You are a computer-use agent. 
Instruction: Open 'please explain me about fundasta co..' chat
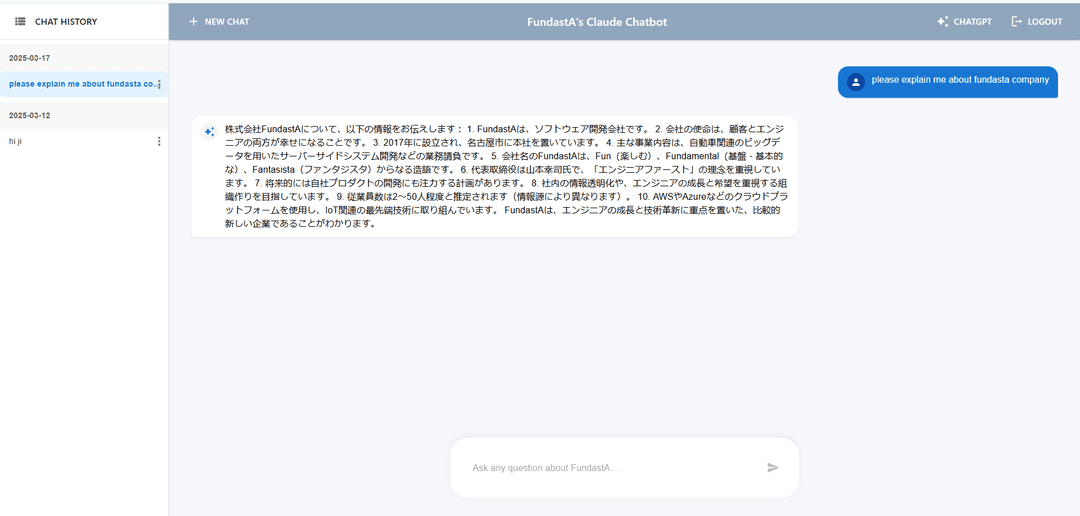tap(84, 84)
